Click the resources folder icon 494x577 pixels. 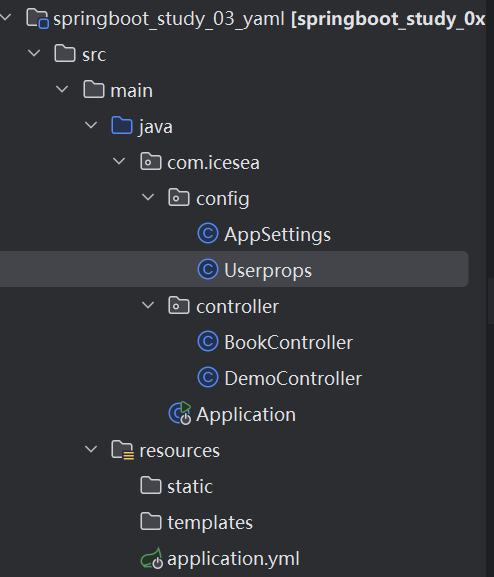[x=122, y=450]
